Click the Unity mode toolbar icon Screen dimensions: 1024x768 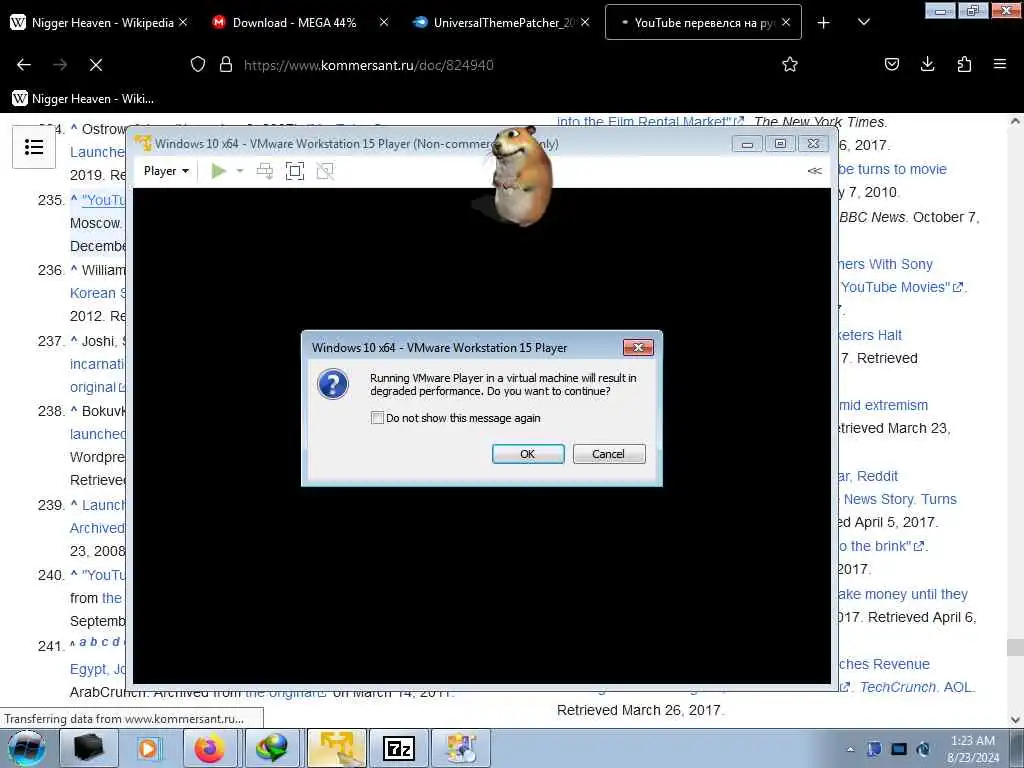coord(325,171)
